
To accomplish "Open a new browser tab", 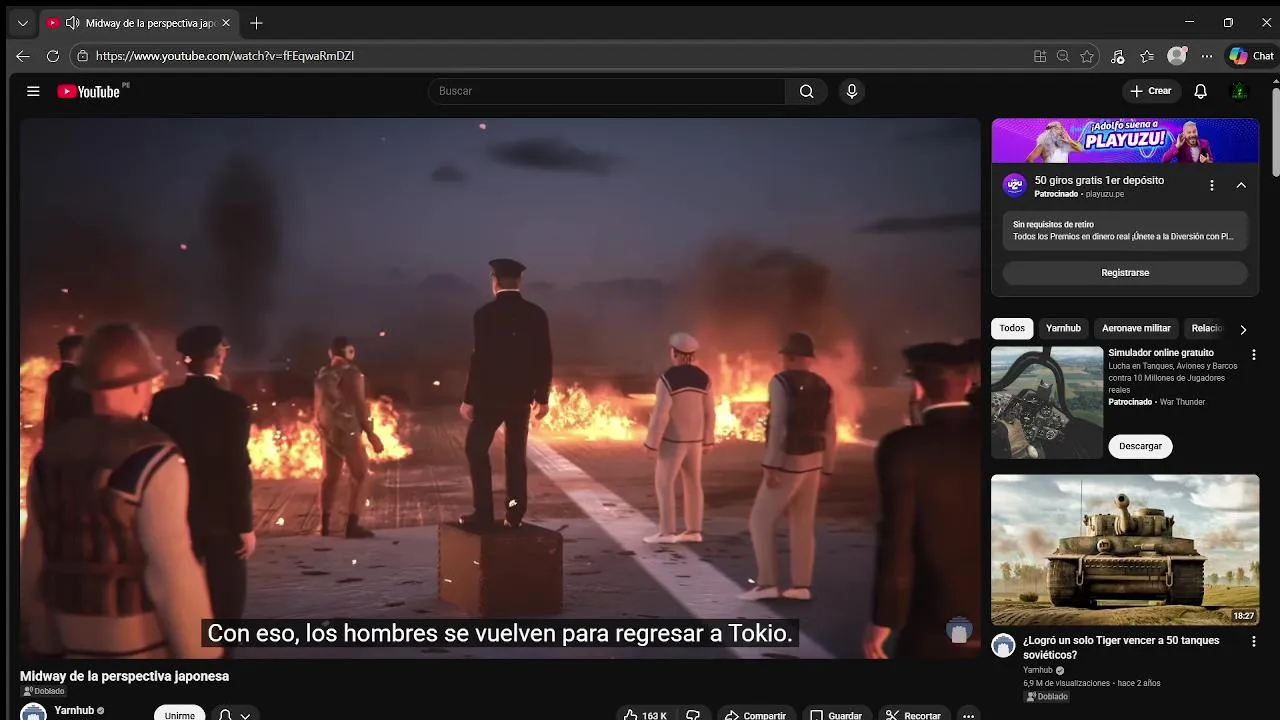I will [256, 23].
